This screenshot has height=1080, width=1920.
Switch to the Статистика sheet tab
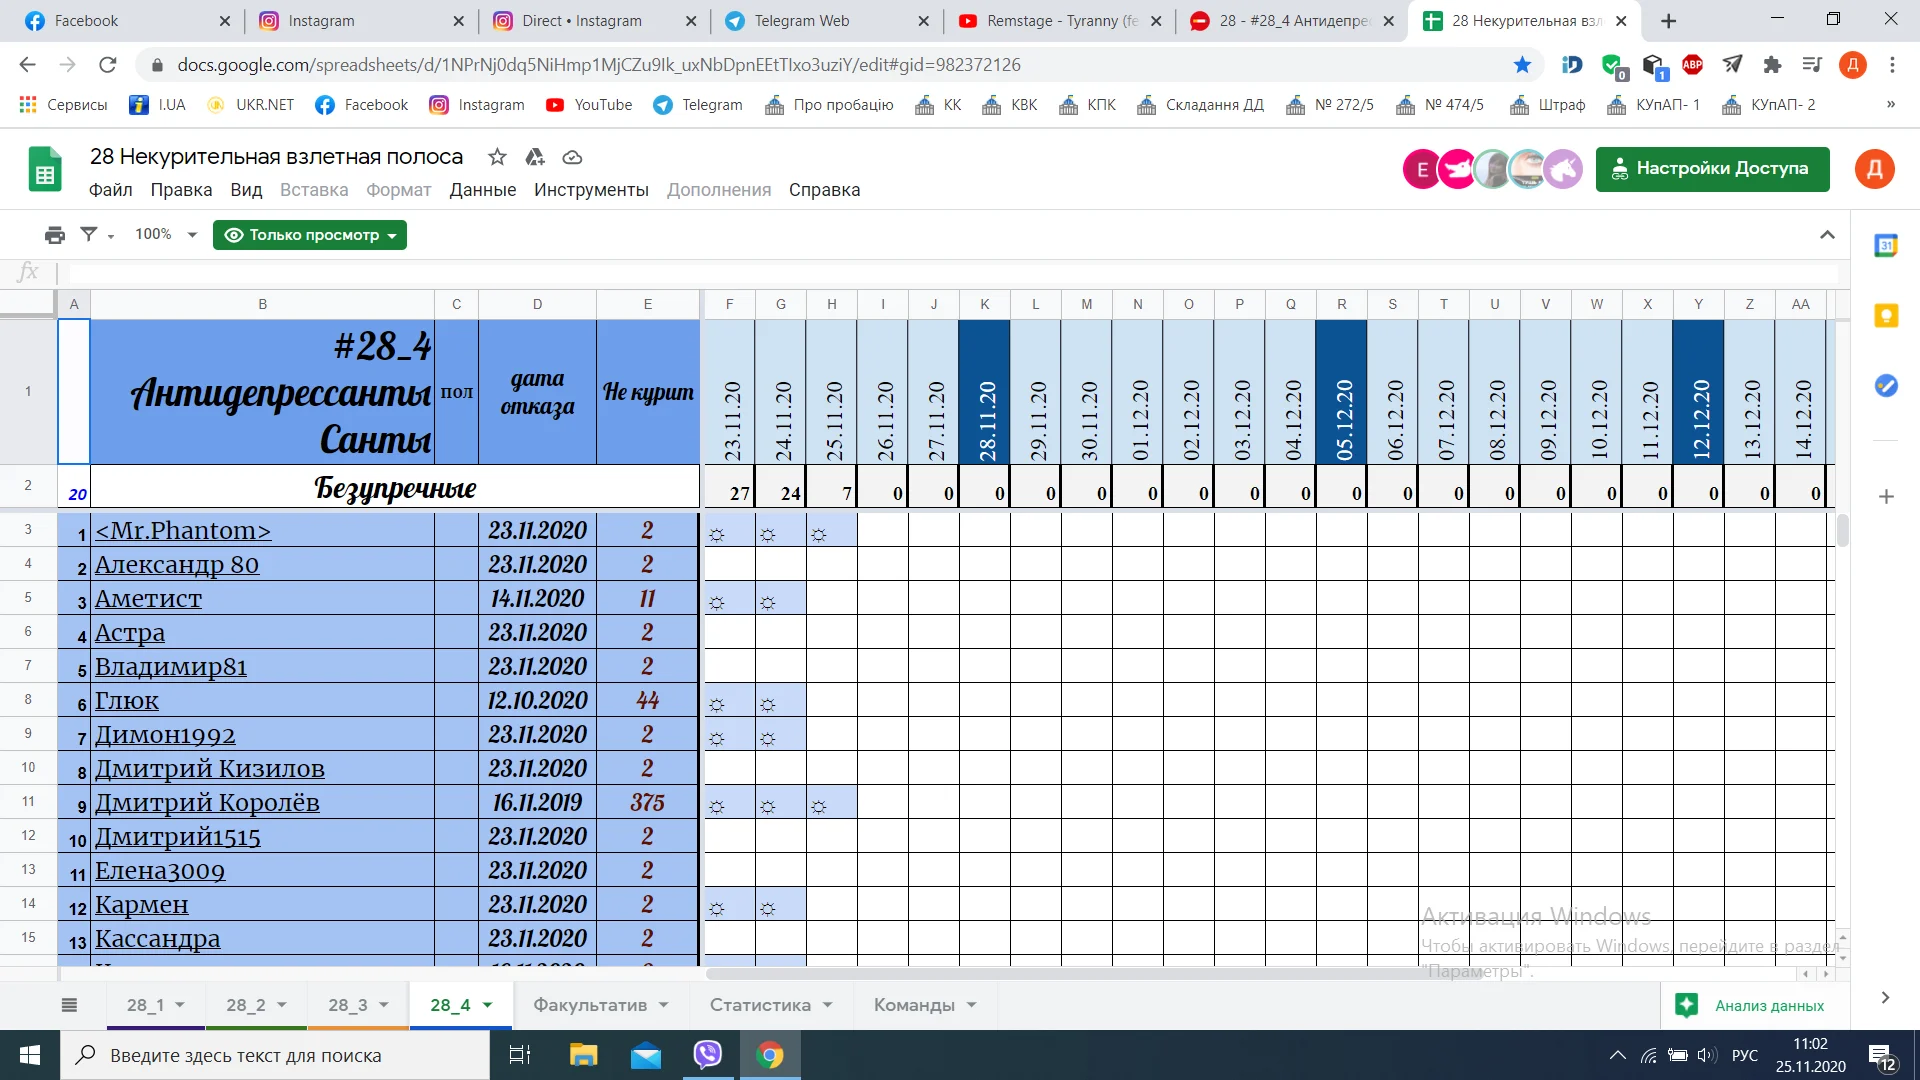pyautogui.click(x=760, y=1005)
